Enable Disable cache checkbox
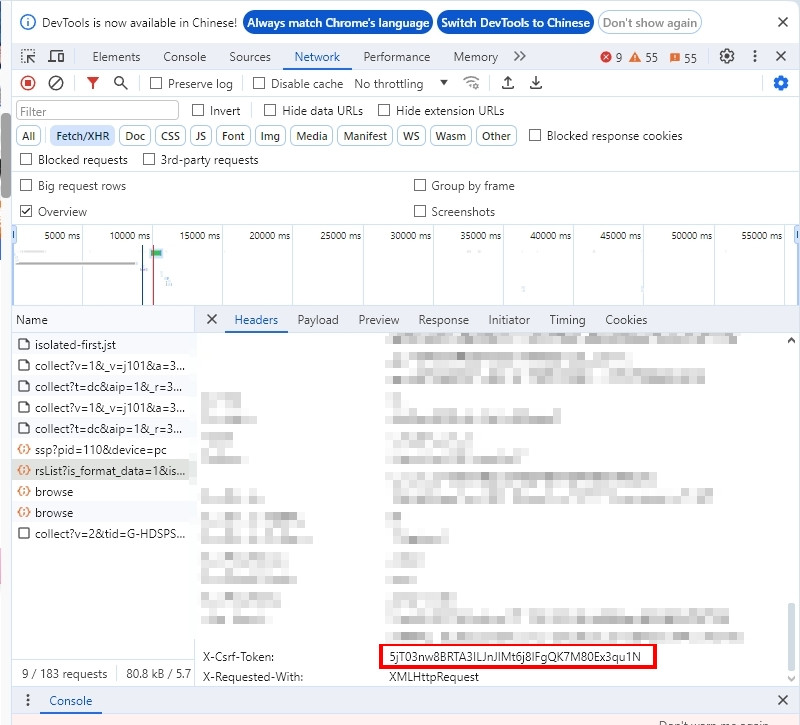The width and height of the screenshot is (800, 725). (259, 83)
